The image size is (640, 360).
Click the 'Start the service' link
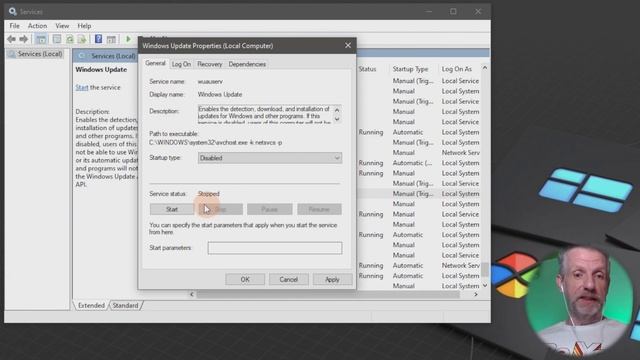[82, 87]
